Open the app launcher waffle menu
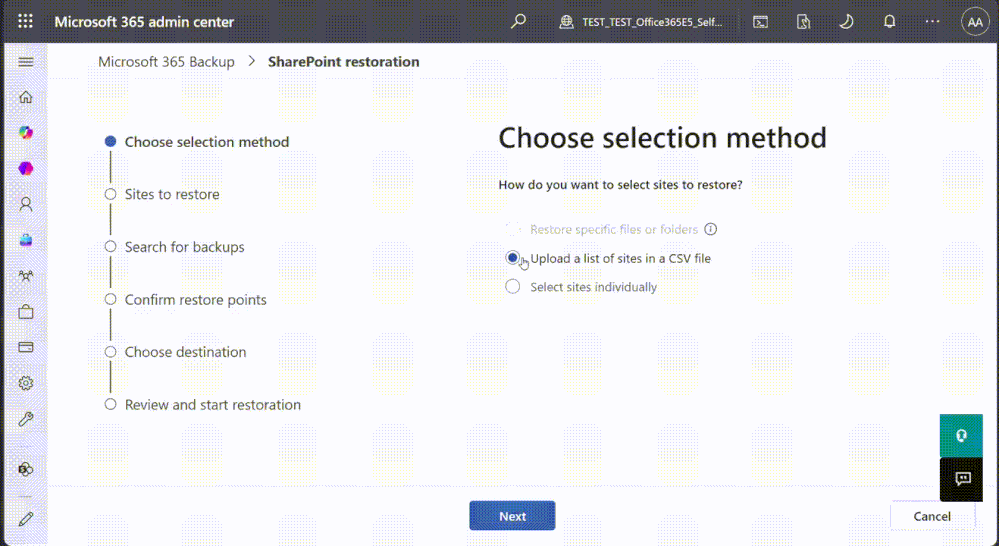This screenshot has width=999, height=546. point(25,21)
